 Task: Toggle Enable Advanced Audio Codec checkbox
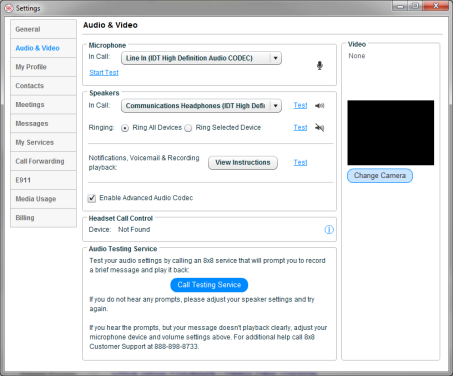pyautogui.click(x=92, y=198)
